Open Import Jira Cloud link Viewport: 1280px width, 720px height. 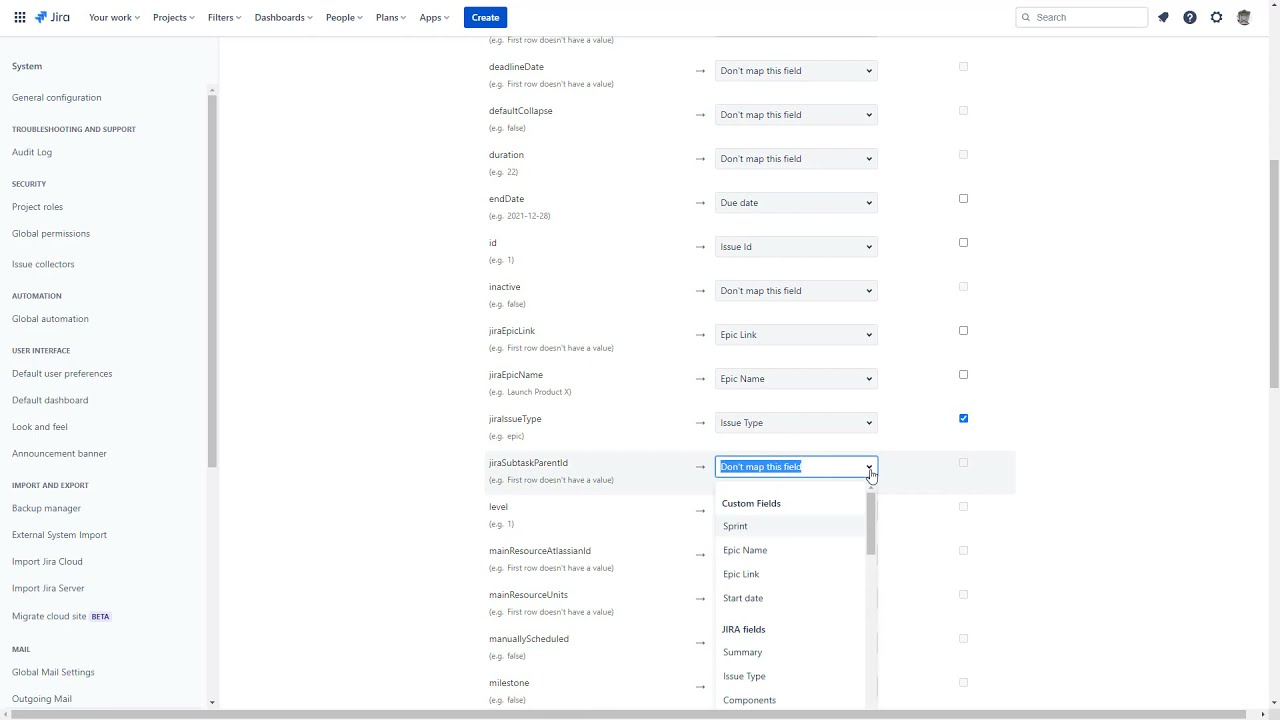47,562
